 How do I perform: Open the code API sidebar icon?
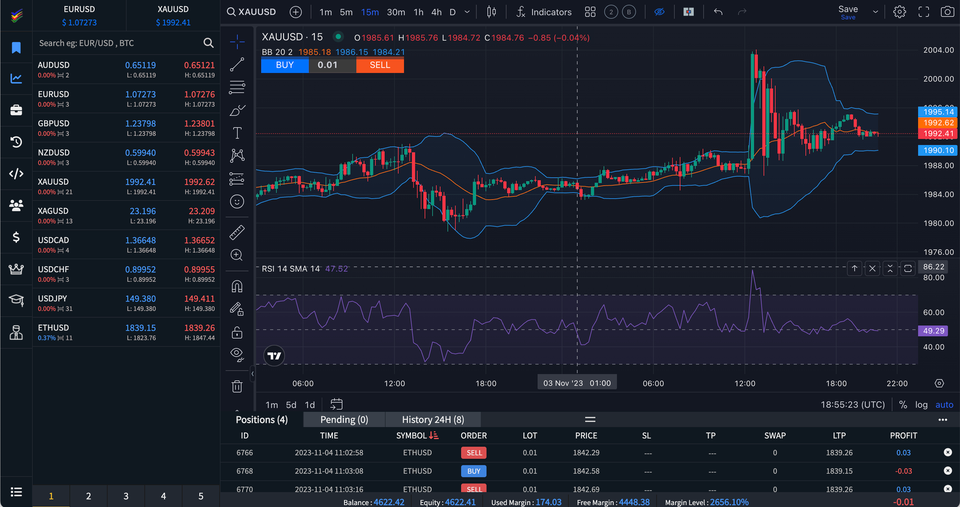pos(17,174)
